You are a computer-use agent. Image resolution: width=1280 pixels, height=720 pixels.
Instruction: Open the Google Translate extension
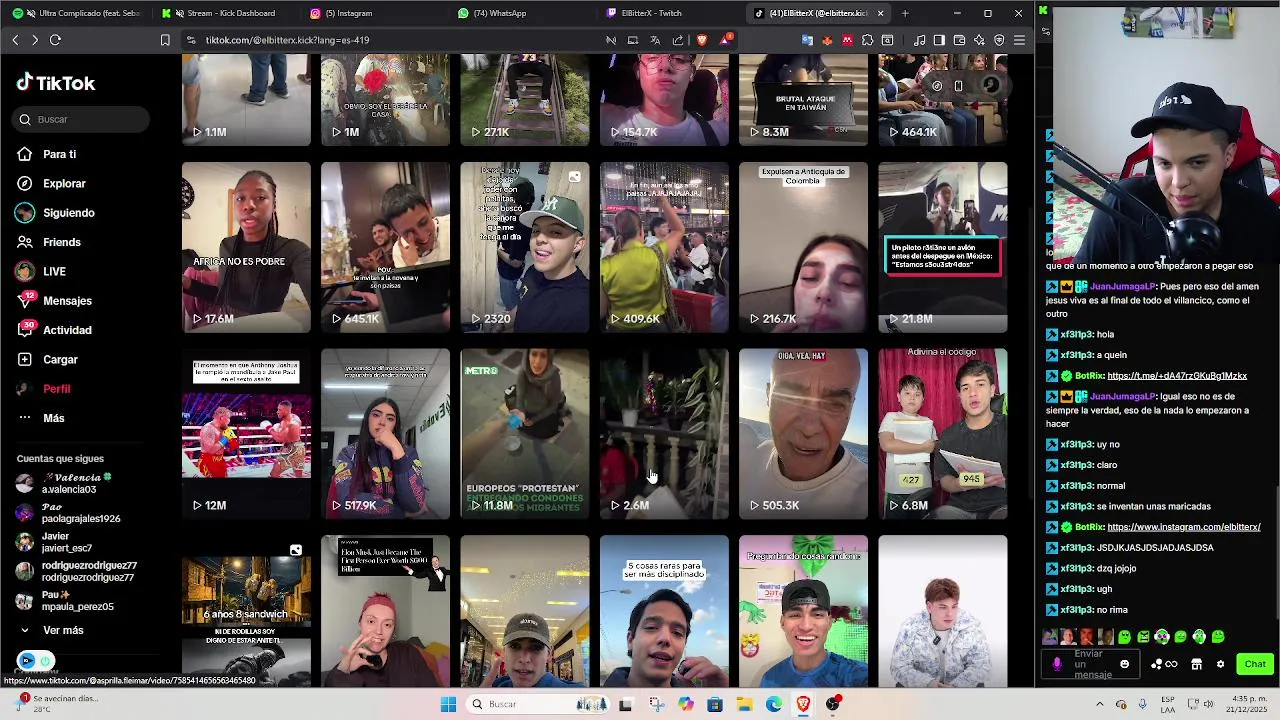pyautogui.click(x=807, y=40)
